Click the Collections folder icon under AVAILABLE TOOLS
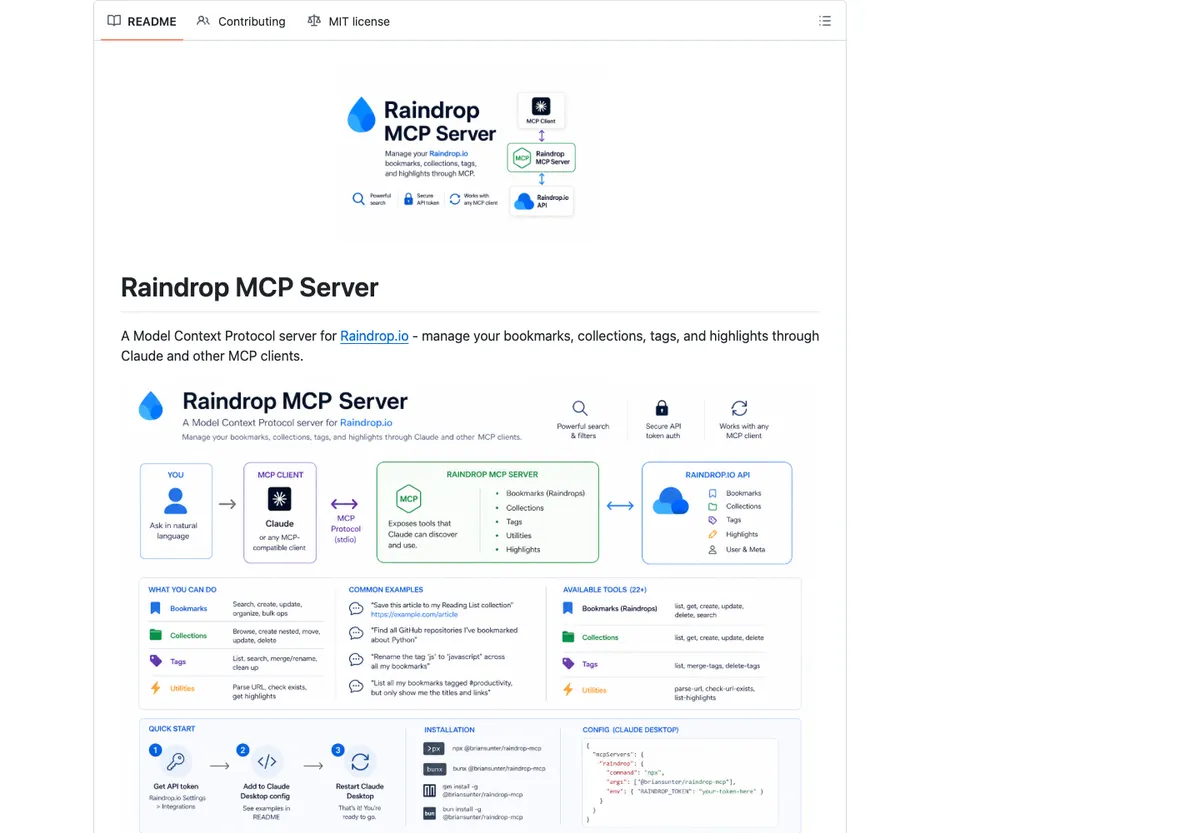The height and width of the screenshot is (833, 1200). click(x=568, y=637)
